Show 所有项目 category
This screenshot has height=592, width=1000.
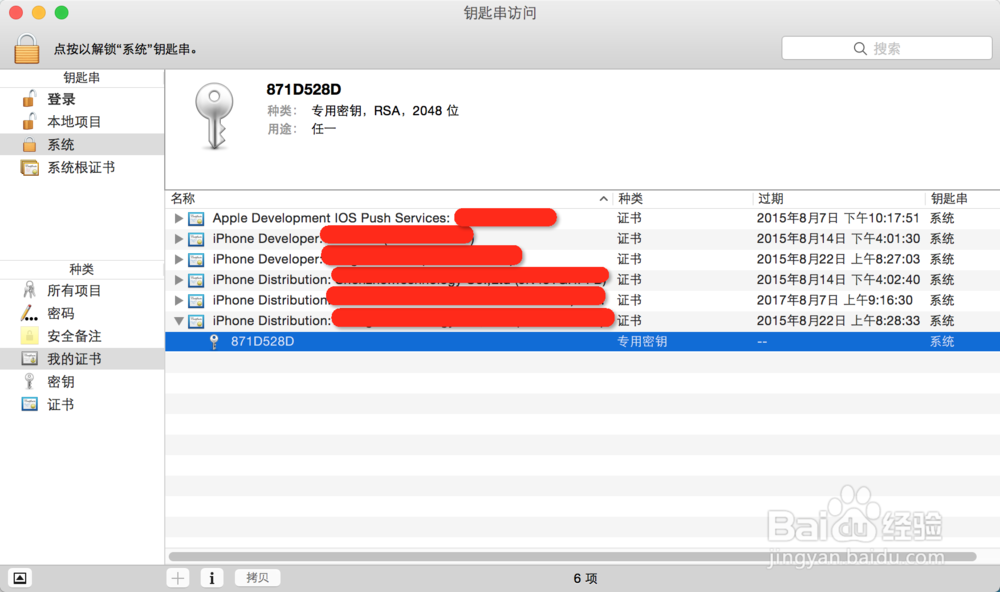pyautogui.click(x=74, y=290)
